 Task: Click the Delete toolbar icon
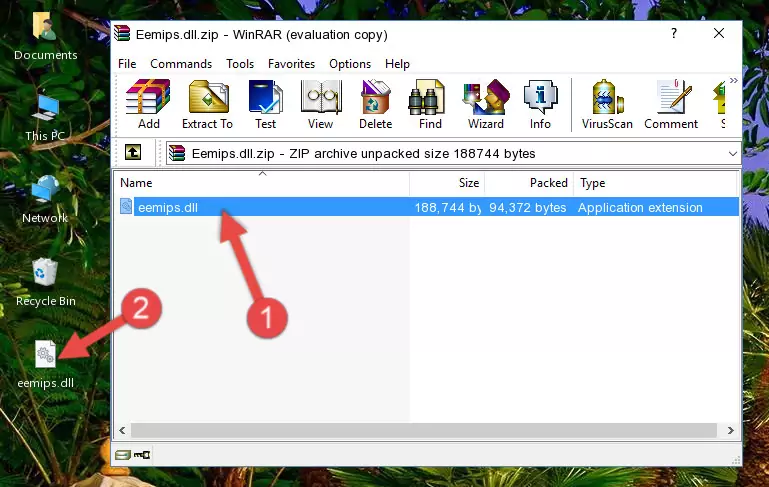coord(375,104)
